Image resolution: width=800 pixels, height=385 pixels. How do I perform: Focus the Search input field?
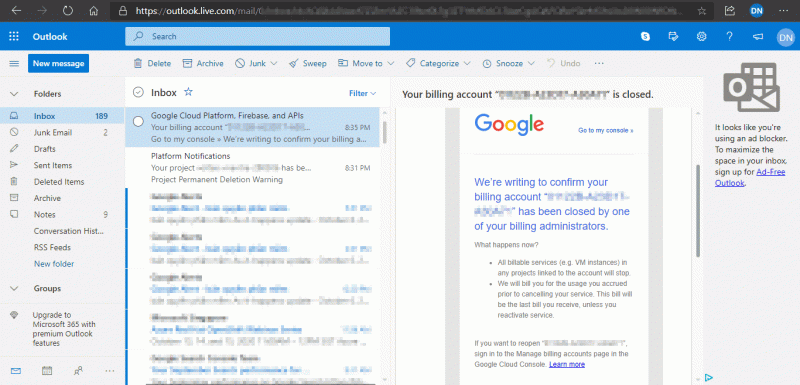point(258,37)
